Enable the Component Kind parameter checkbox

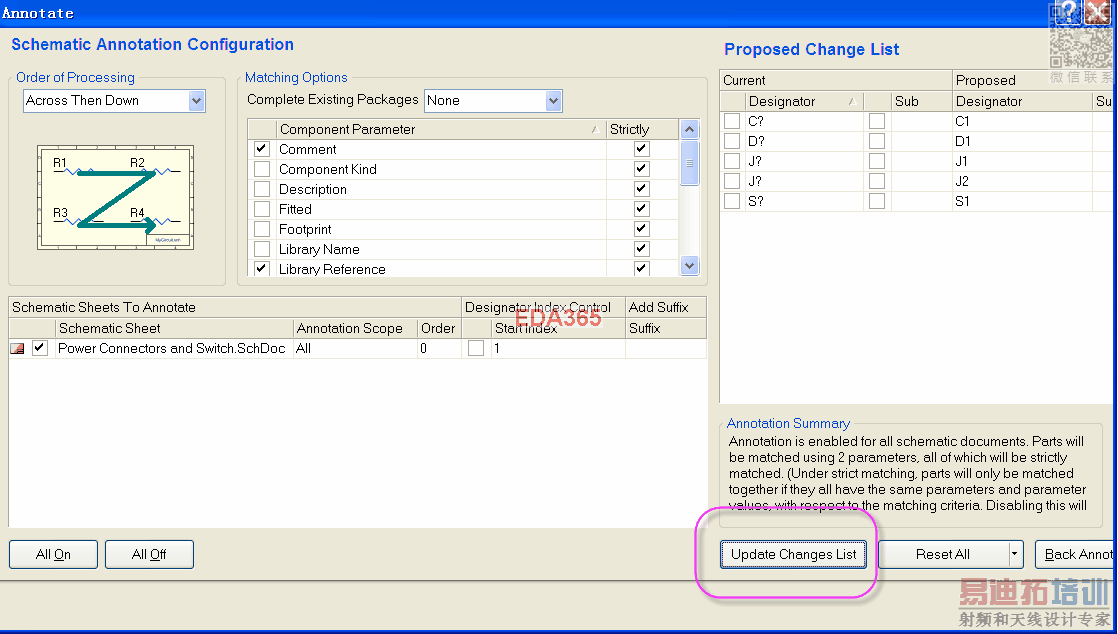(x=262, y=169)
